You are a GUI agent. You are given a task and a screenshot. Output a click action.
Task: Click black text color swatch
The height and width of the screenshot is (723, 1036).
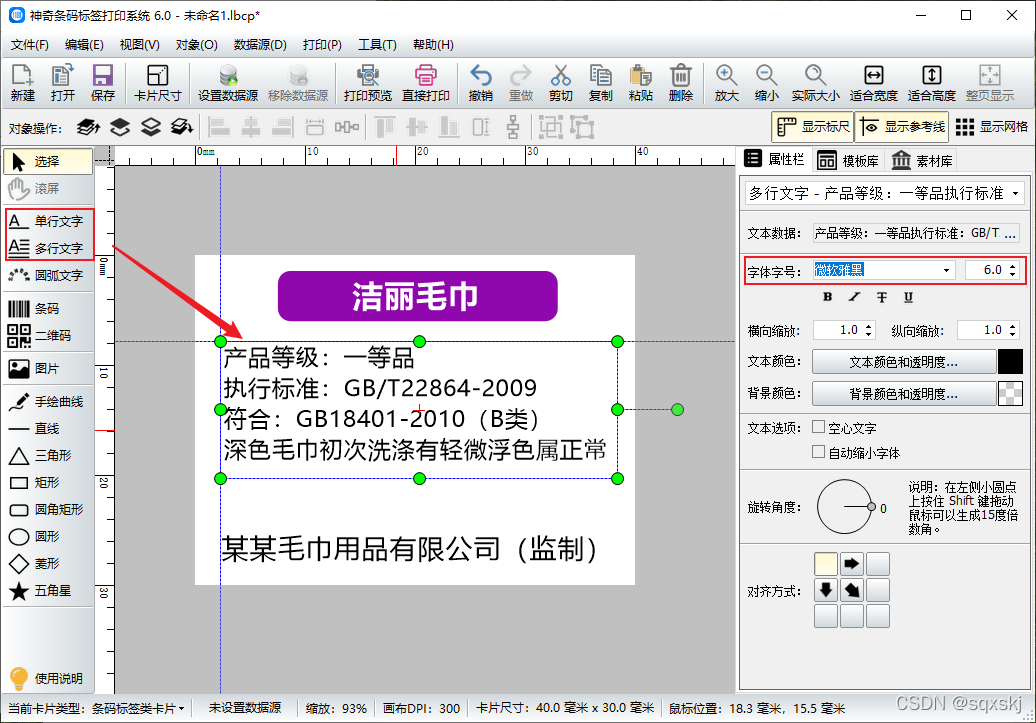pyautogui.click(x=1010, y=362)
